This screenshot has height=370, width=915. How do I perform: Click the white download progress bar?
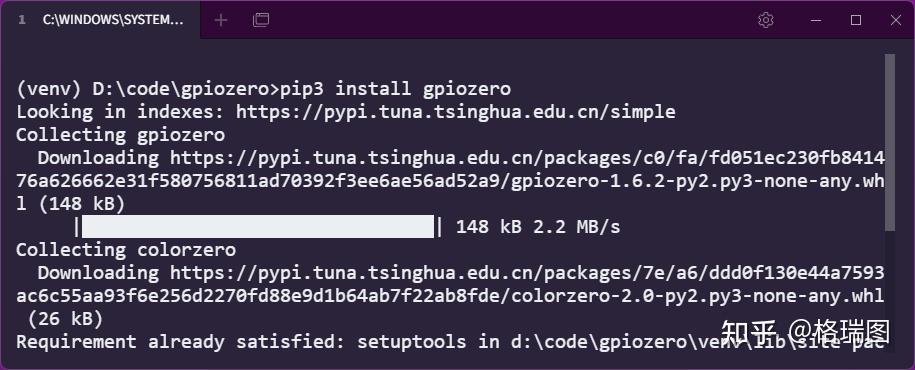tap(258, 226)
